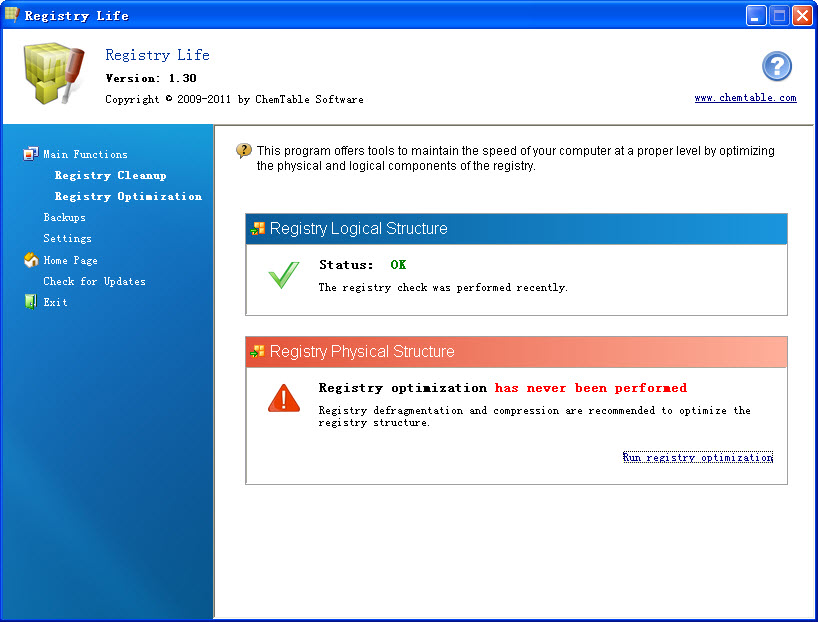Click the Main Functions sidebar icon
The width and height of the screenshot is (818, 622).
point(30,154)
